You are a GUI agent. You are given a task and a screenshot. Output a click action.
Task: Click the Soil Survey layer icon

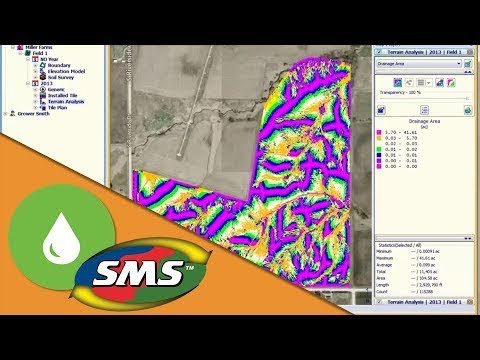tap(42, 77)
